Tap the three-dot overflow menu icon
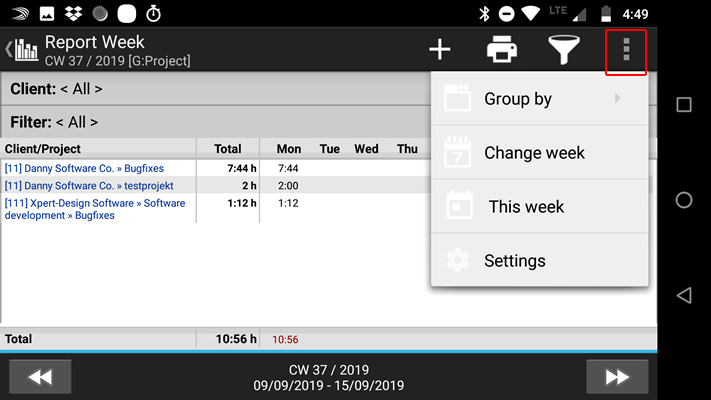 click(626, 49)
